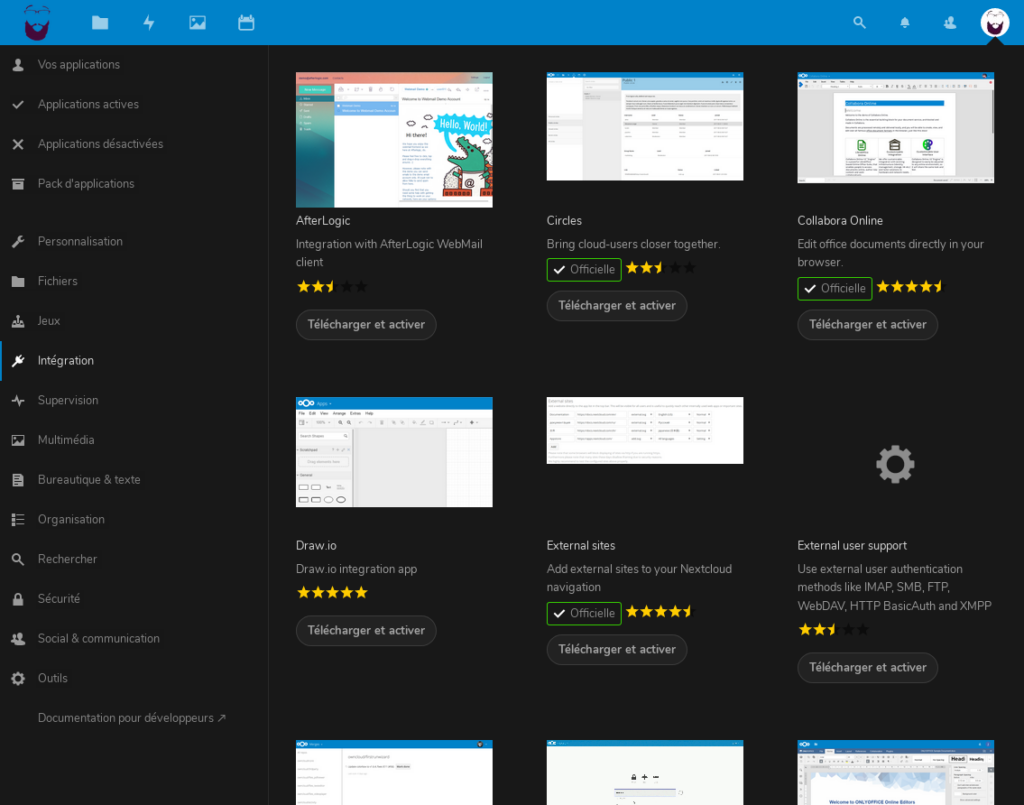Screen dimensions: 1024x805
Task: Open the contacts menu icon
Action: [950, 22]
